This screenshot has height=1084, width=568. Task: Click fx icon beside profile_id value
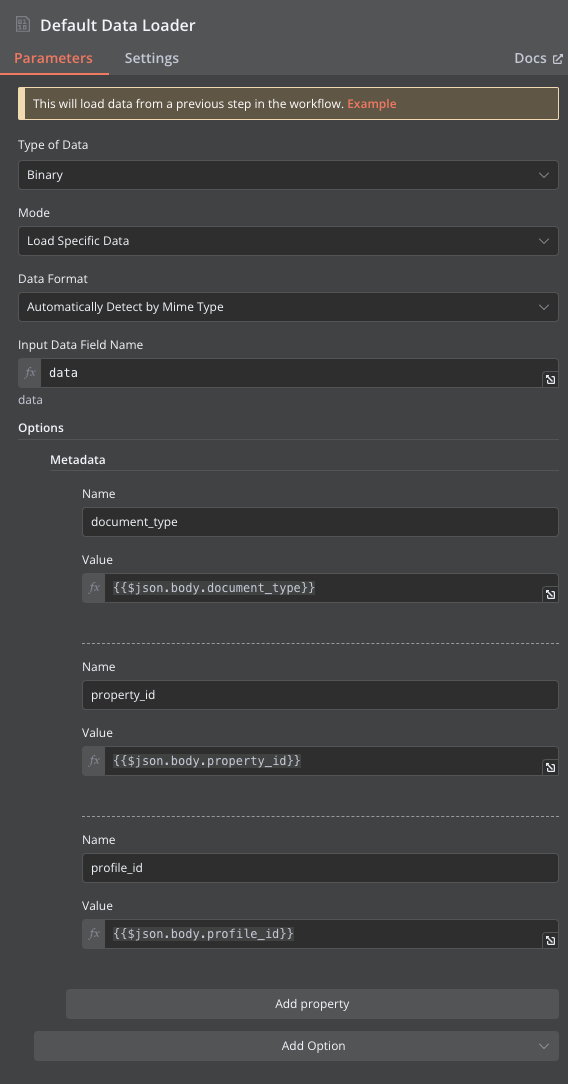click(x=93, y=933)
